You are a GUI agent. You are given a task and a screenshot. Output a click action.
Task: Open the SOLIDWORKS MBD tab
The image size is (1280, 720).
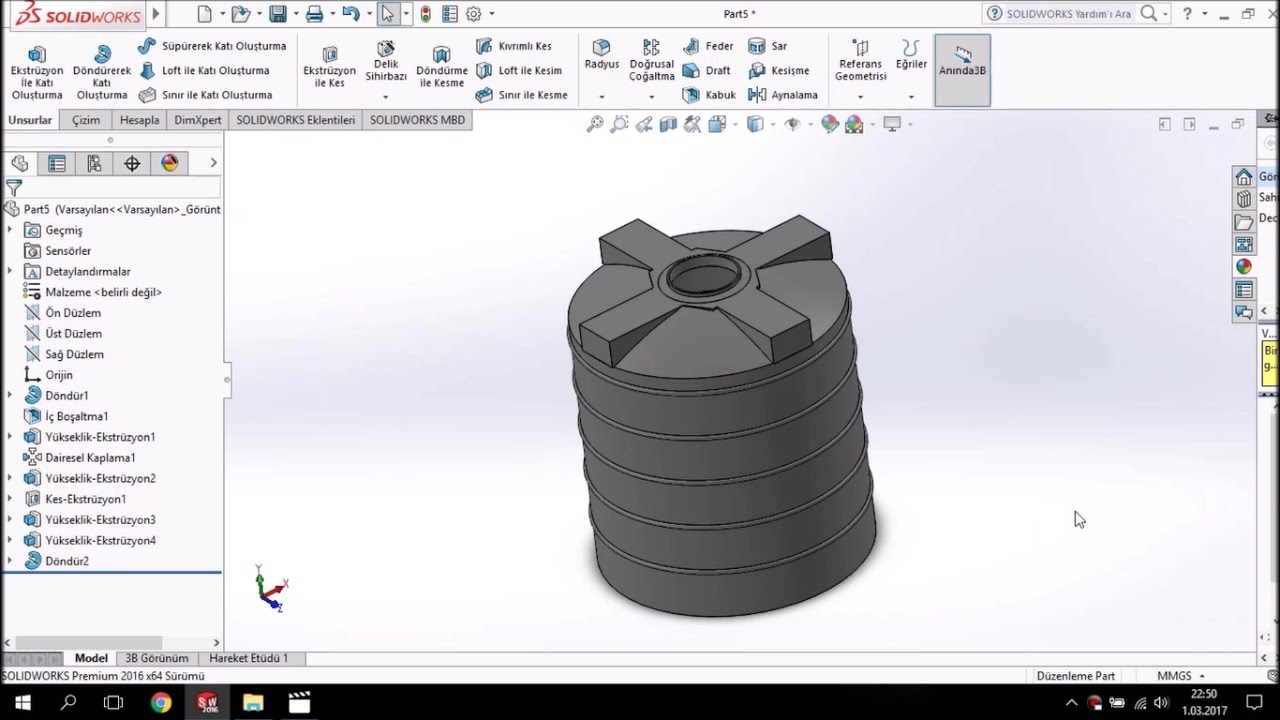click(417, 120)
